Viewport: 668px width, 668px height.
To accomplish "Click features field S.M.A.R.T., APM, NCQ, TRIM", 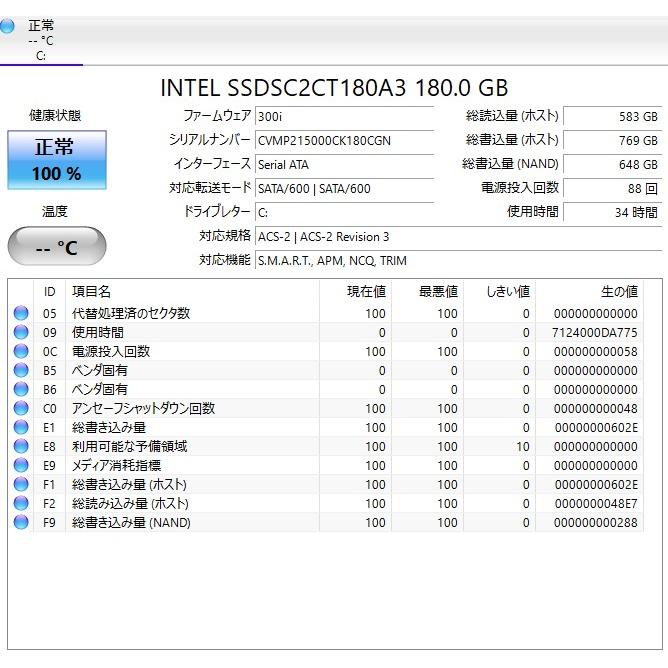I will (x=458, y=260).
